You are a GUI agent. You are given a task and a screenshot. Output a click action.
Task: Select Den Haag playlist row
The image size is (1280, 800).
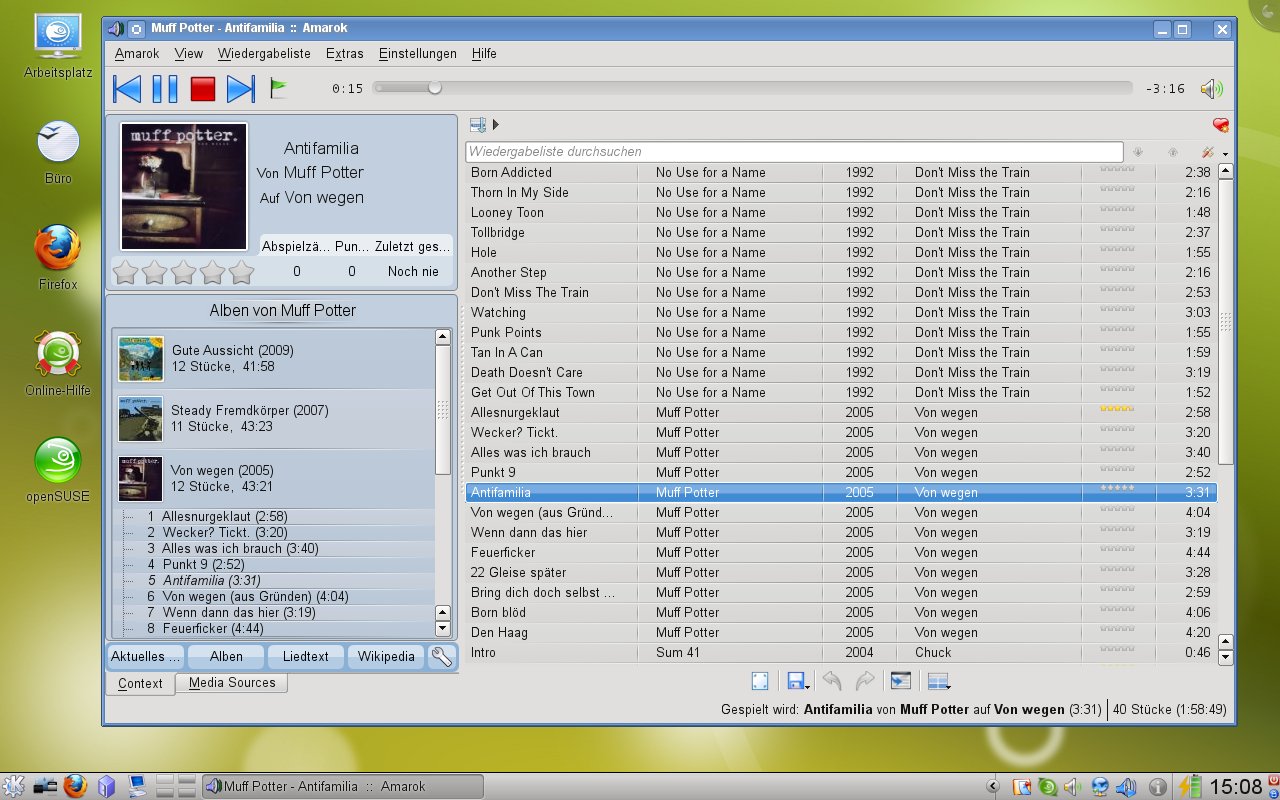tap(841, 632)
